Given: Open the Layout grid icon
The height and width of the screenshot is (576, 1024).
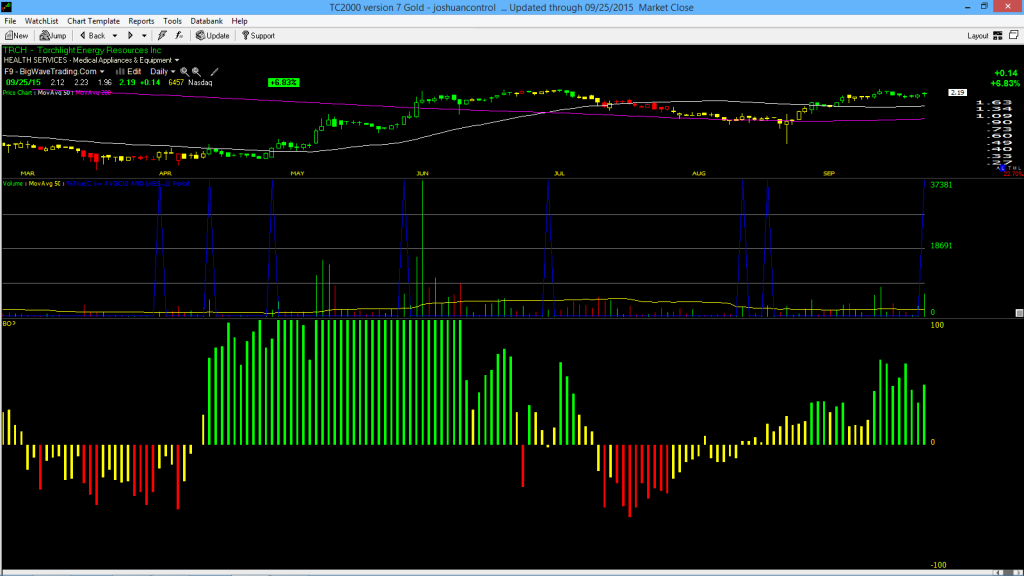Looking at the screenshot, I should tap(997, 36).
